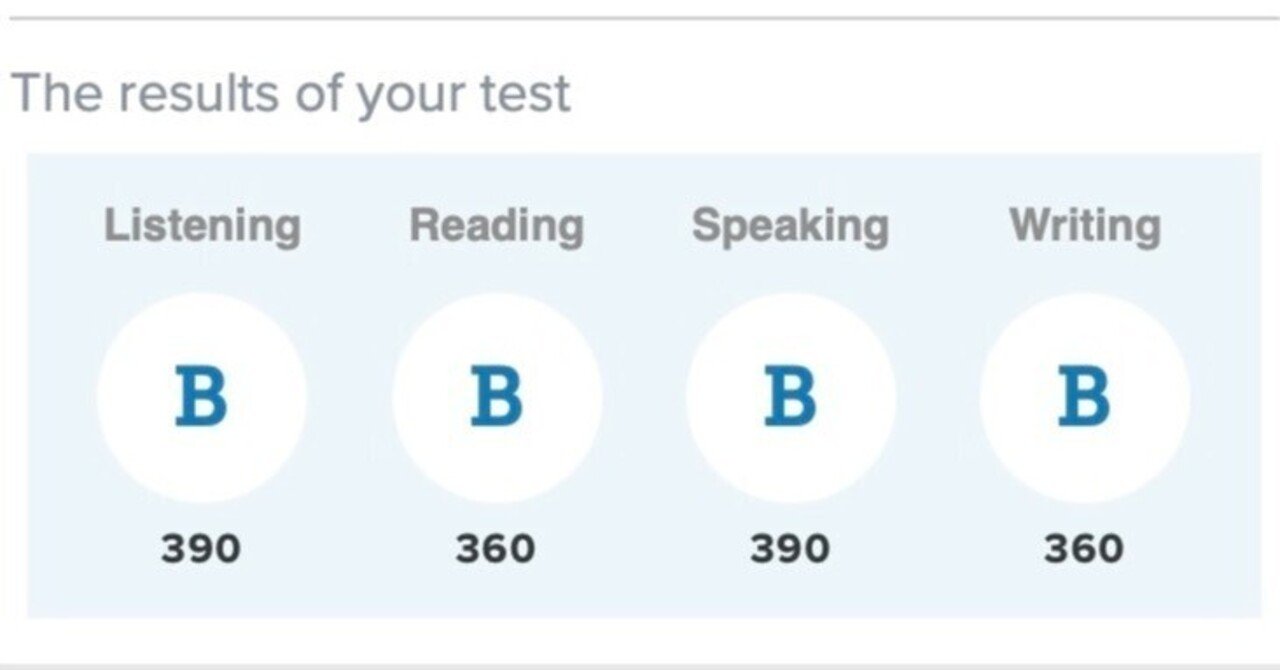1280x670 pixels.
Task: Click the top horizontal divider line
Action: [x=640, y=18]
